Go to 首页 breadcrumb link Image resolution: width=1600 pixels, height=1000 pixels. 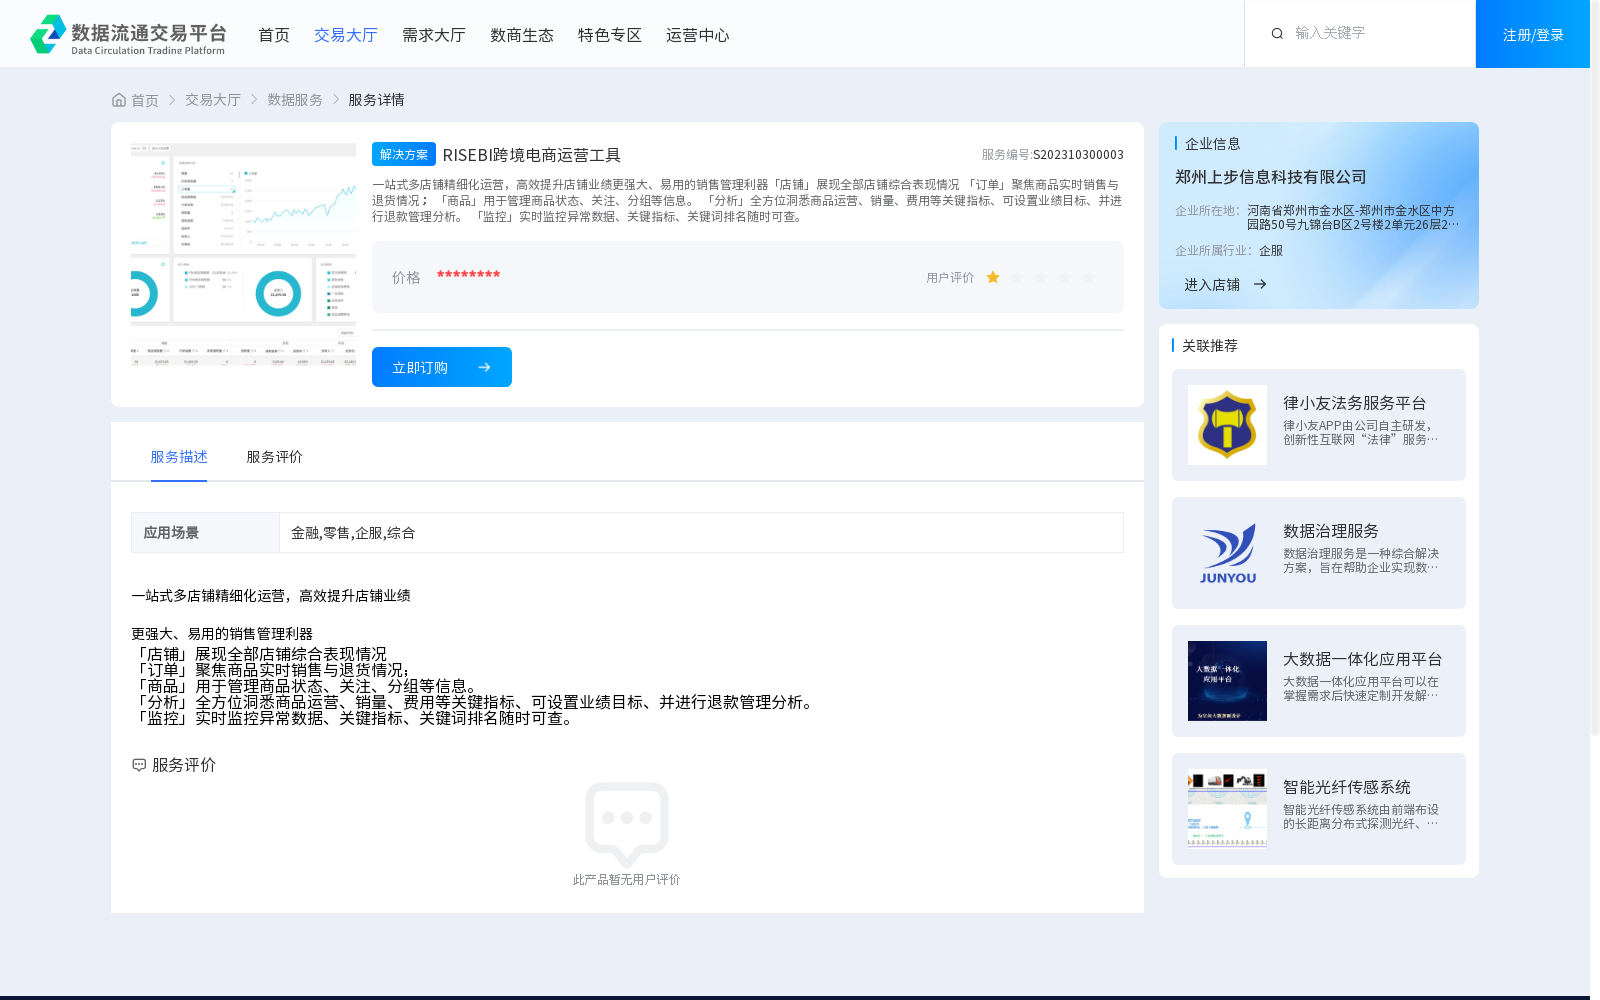click(145, 100)
